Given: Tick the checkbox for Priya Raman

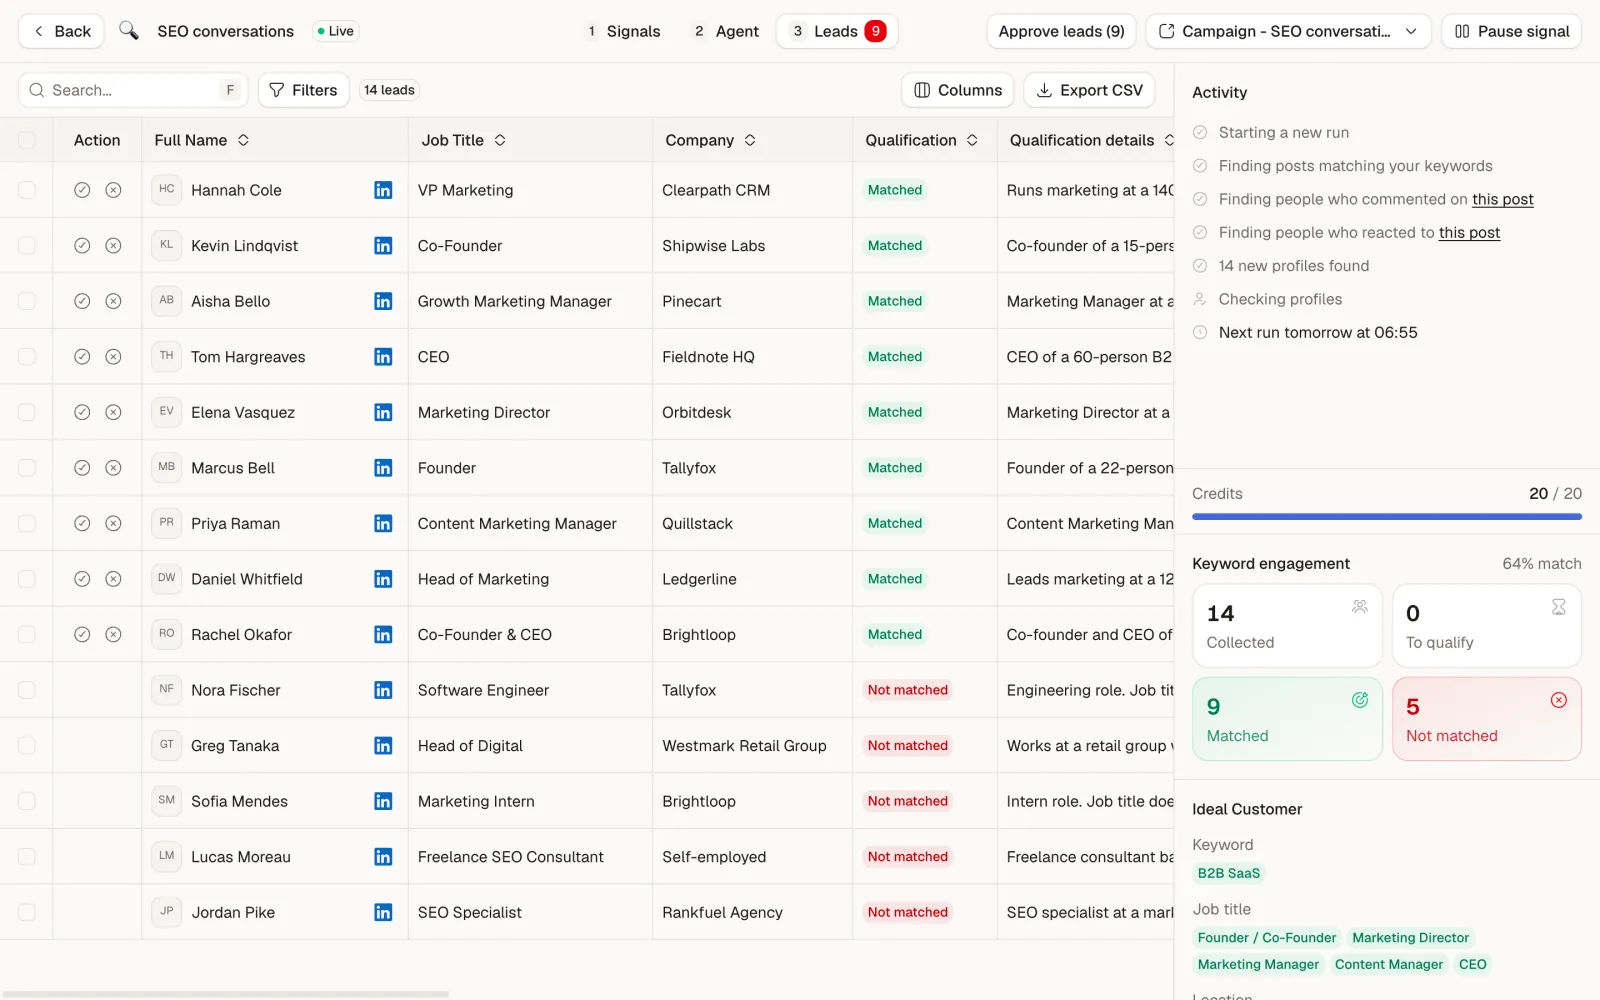Looking at the screenshot, I should (x=27, y=523).
